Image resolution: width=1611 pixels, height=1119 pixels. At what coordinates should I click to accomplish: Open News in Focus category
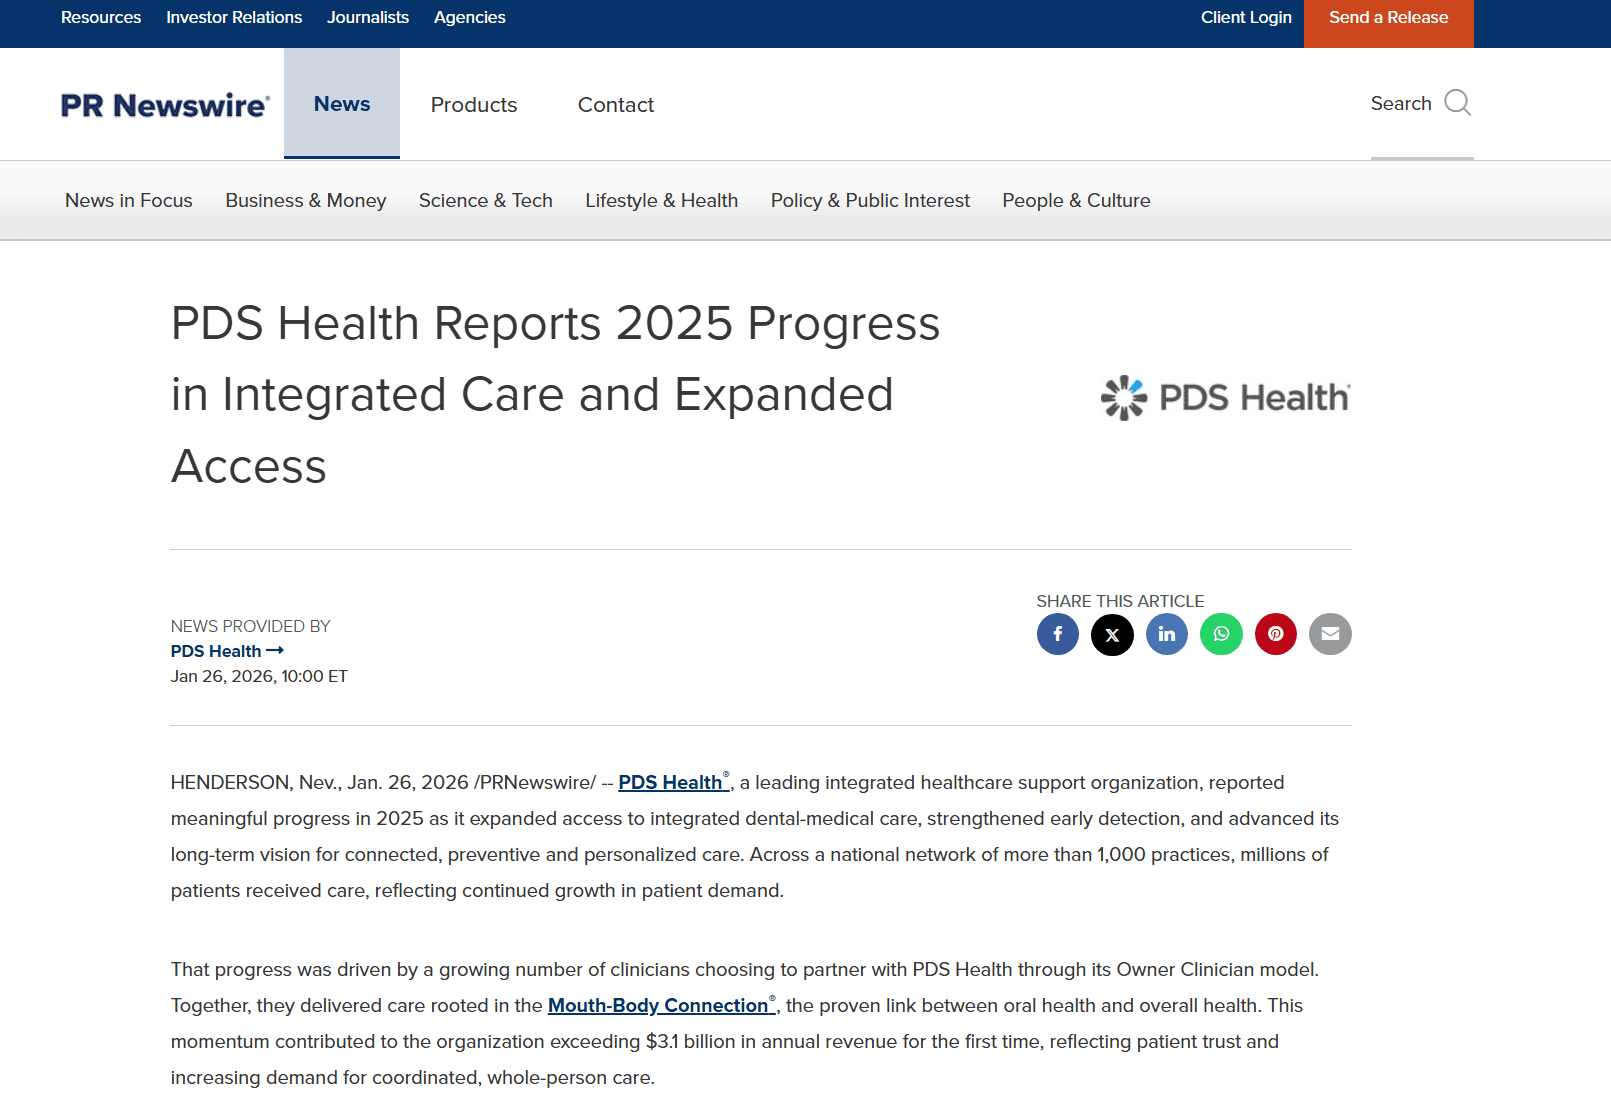(129, 200)
